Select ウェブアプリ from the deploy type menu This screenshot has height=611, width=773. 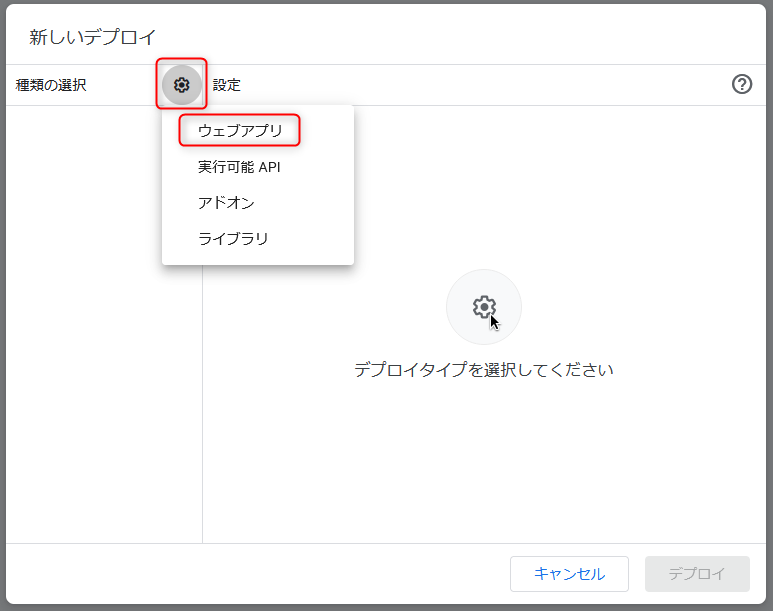[x=240, y=130]
